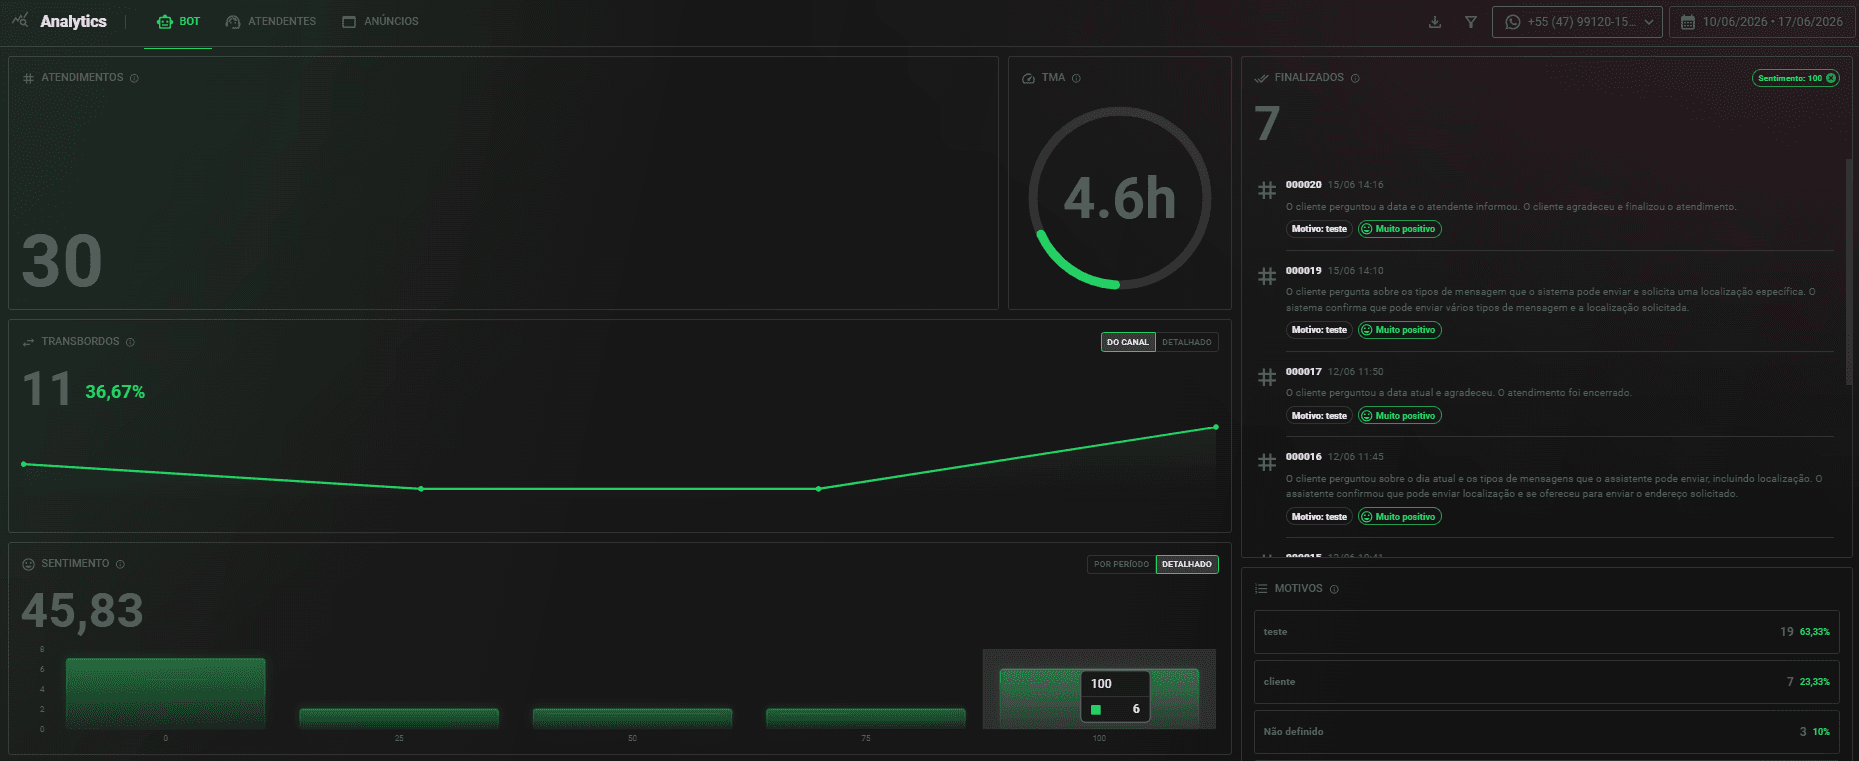Switch to the ATENDENTES tab

pos(271,22)
